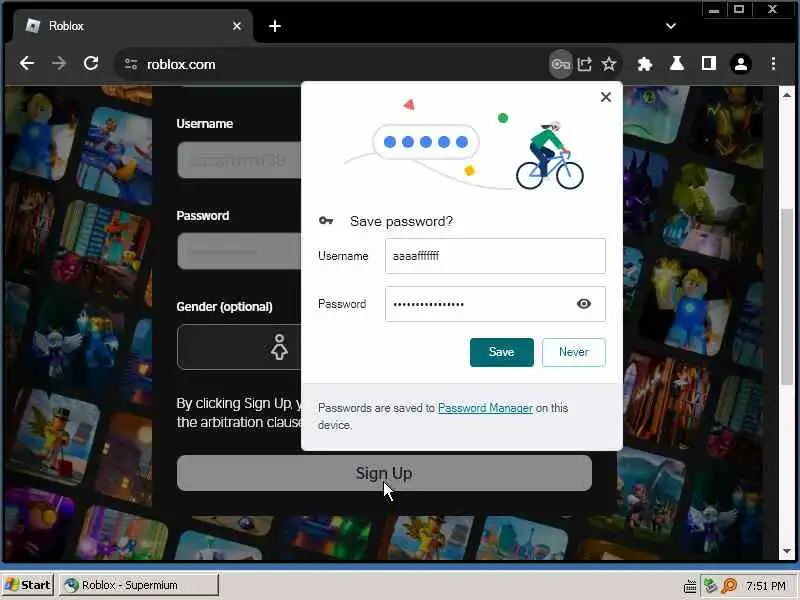Toggle the side panel icon
This screenshot has width=800, height=600.
tap(709, 64)
